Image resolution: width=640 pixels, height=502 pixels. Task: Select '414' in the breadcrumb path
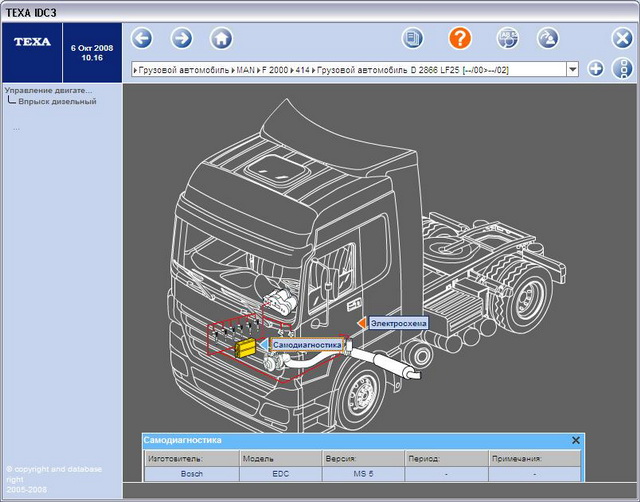coord(302,70)
